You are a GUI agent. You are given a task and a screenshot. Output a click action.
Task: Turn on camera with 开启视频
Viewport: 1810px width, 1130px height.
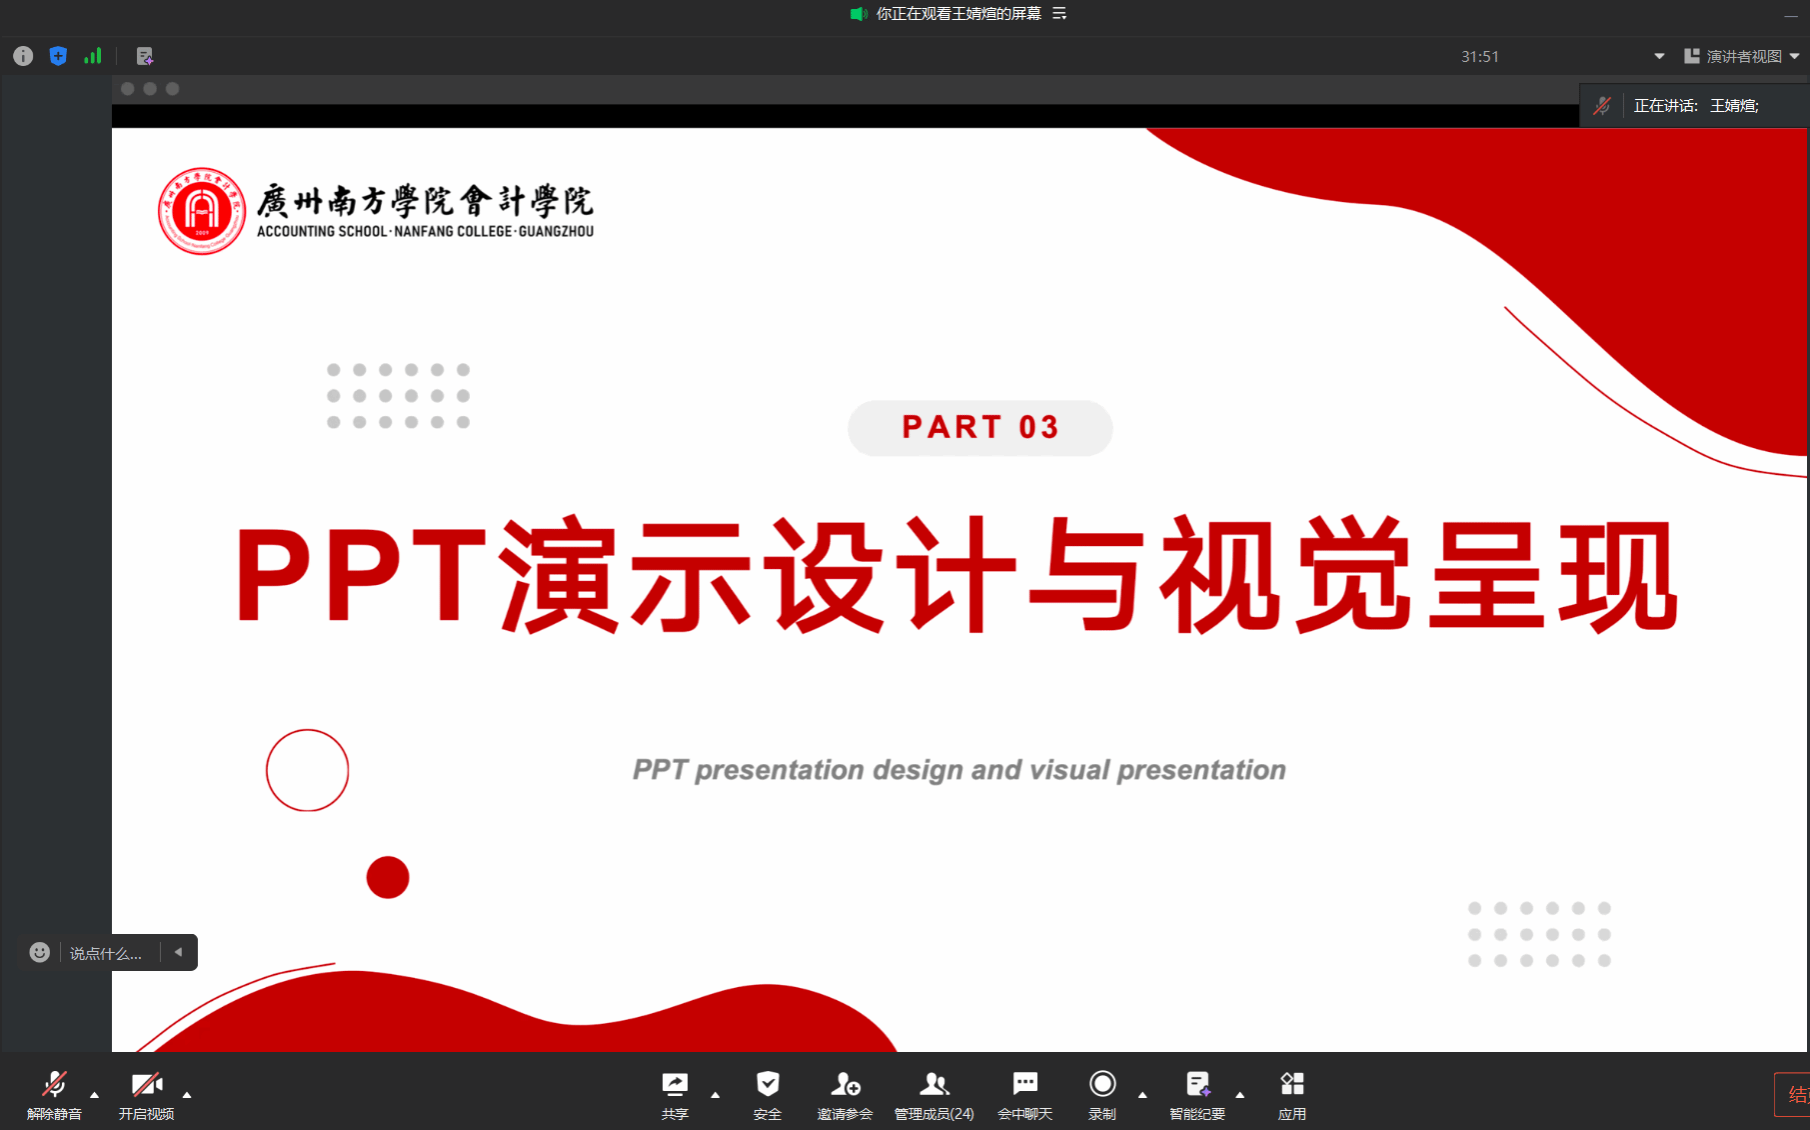[146, 1095]
